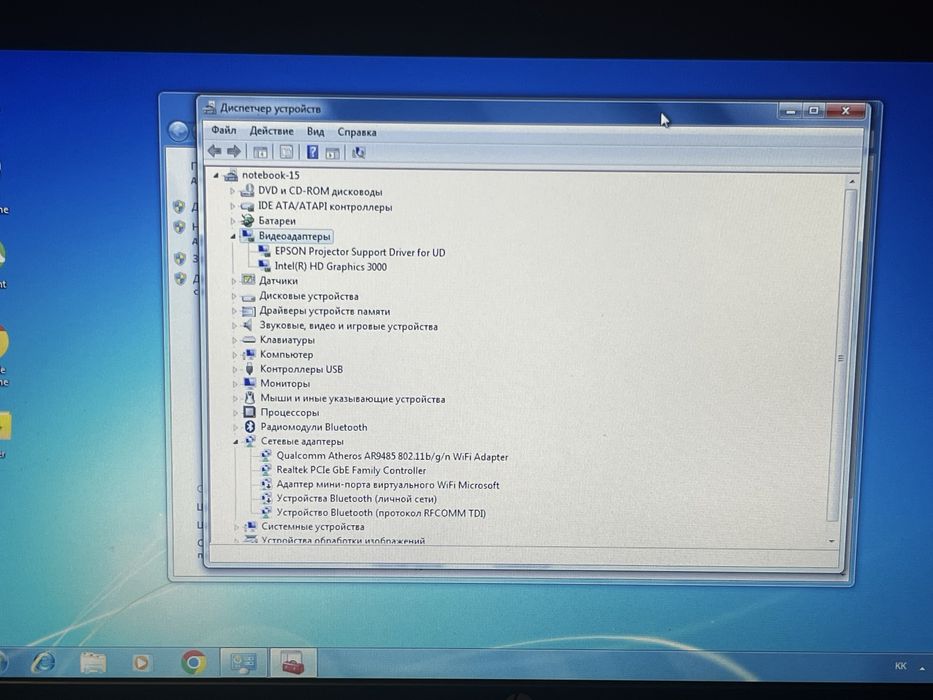This screenshot has height=700, width=933.
Task: Switch to Control Panel taskbar button
Action: tap(243, 662)
